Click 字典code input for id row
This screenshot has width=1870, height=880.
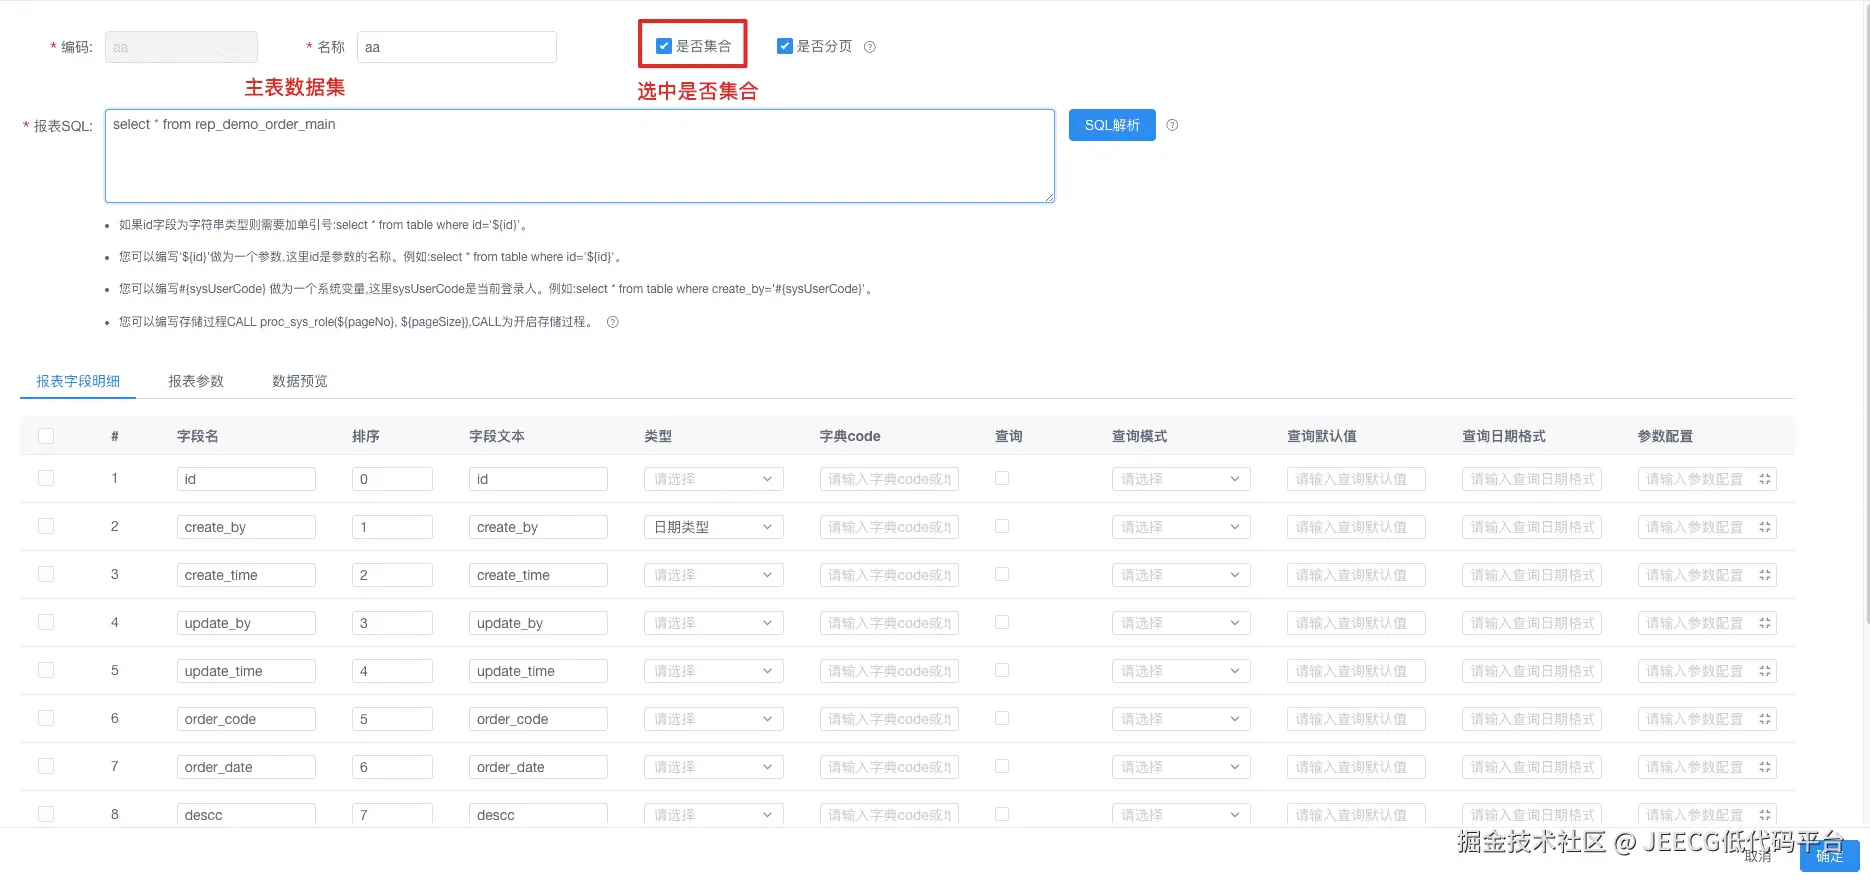[x=889, y=479]
